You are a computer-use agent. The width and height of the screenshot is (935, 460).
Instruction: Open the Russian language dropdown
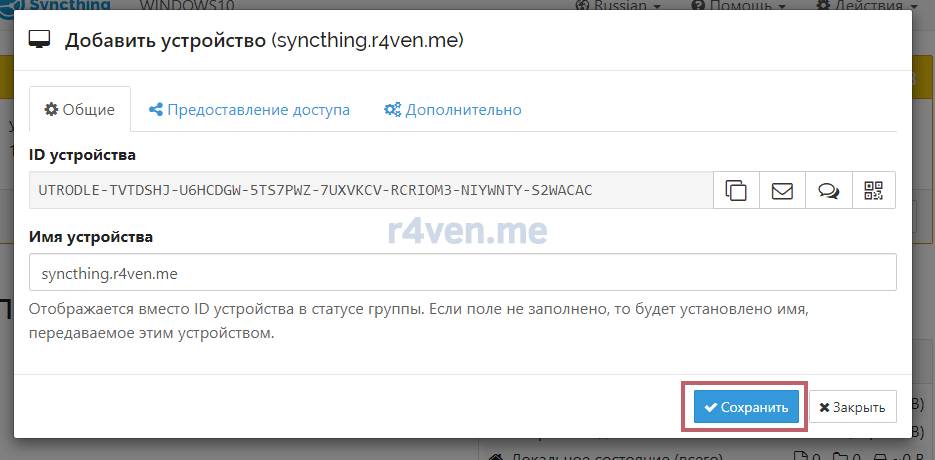618,5
